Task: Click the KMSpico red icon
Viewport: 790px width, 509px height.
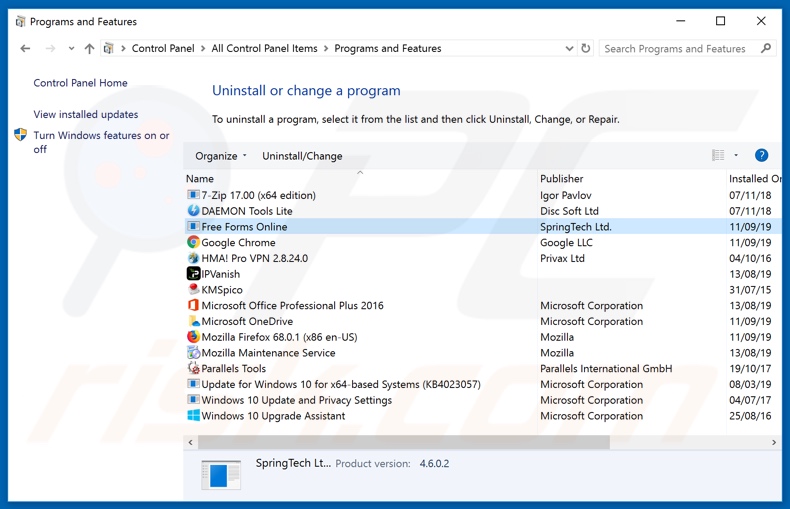Action: click(x=193, y=289)
